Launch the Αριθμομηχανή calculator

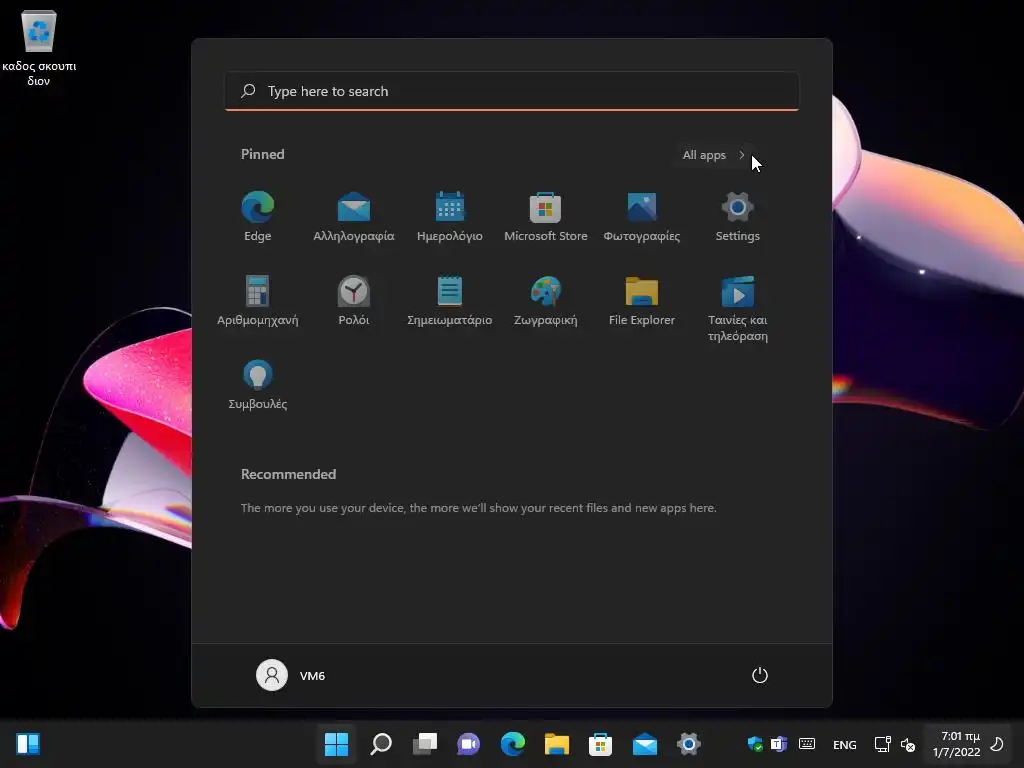pyautogui.click(x=257, y=301)
